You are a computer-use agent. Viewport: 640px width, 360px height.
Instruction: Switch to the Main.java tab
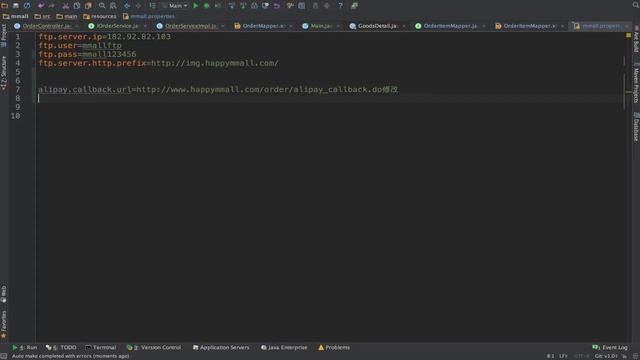(321, 26)
